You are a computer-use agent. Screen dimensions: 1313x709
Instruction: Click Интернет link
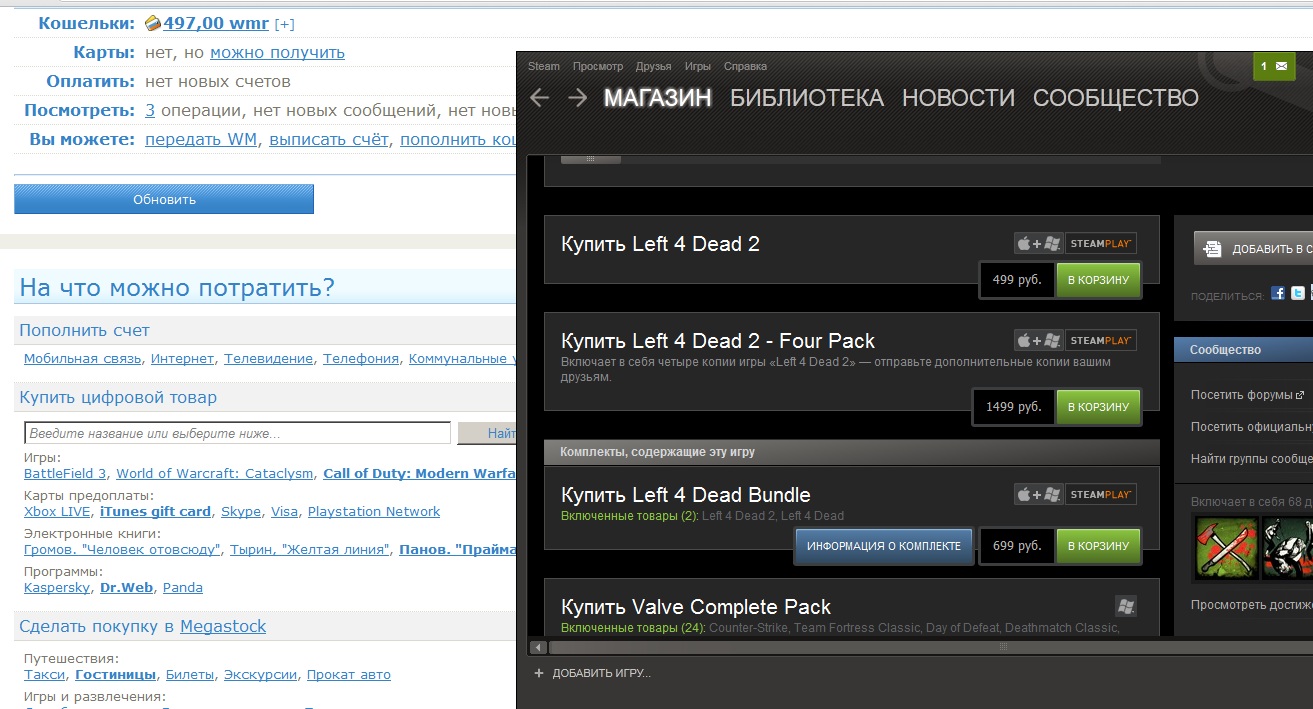pos(183,358)
